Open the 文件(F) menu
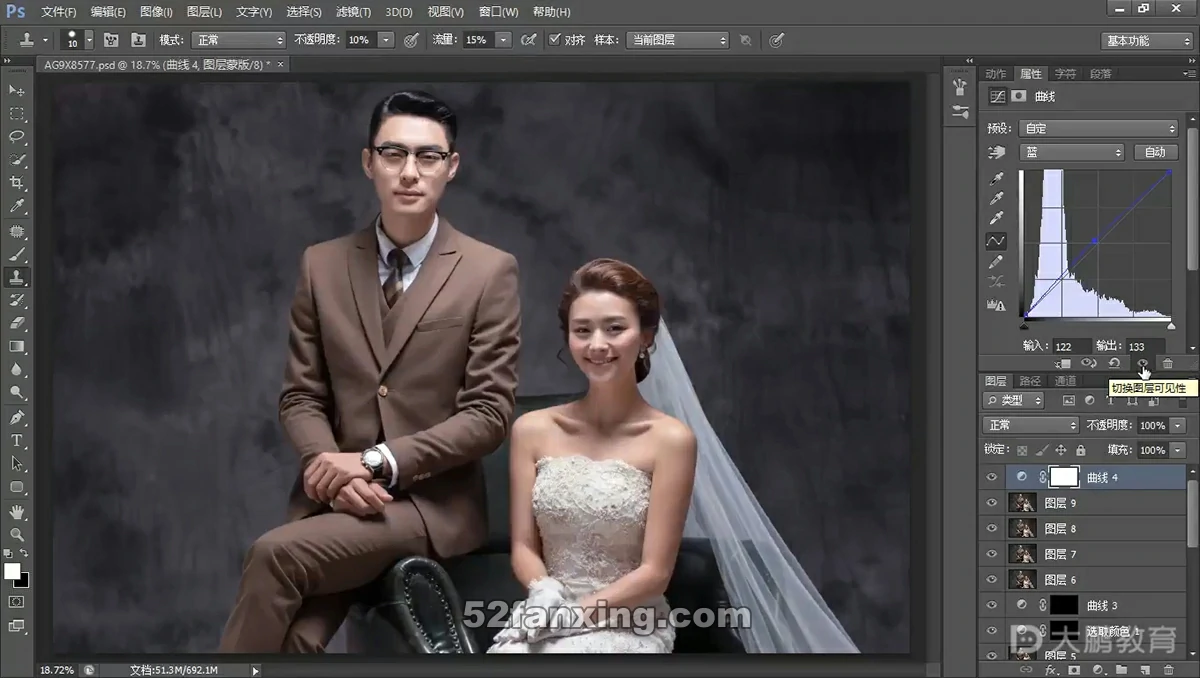The height and width of the screenshot is (678, 1200). (x=59, y=12)
